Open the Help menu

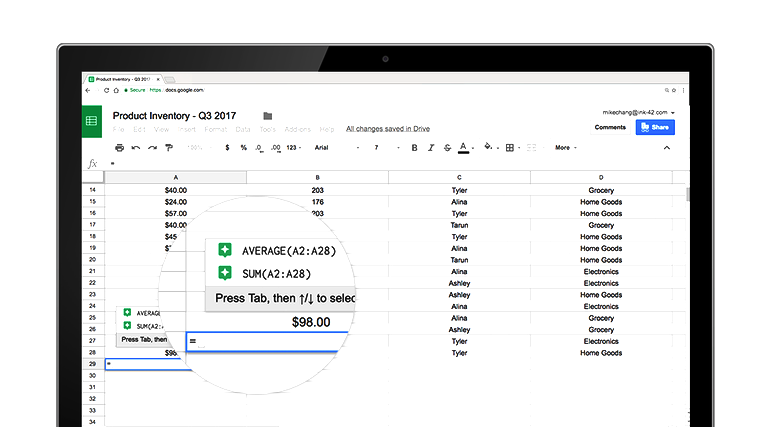click(327, 129)
